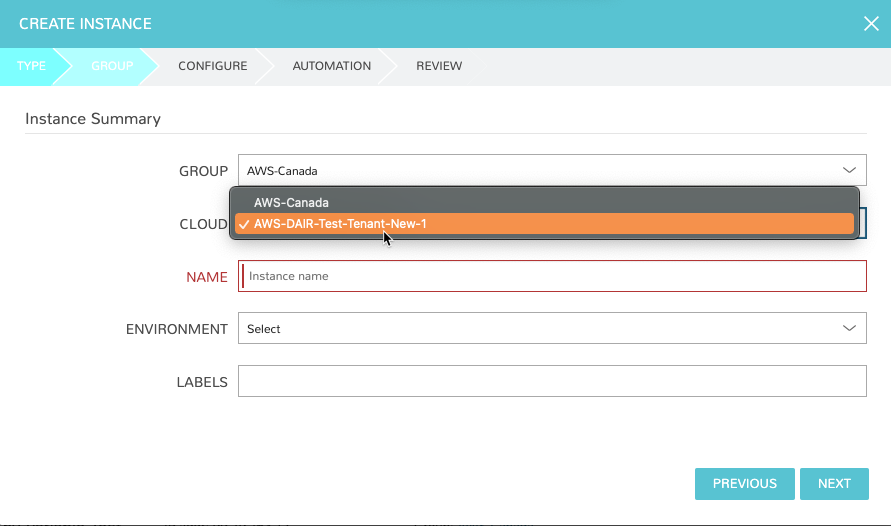Click the CLOUD field label
Viewport: 891px width, 526px height.
pos(203,224)
